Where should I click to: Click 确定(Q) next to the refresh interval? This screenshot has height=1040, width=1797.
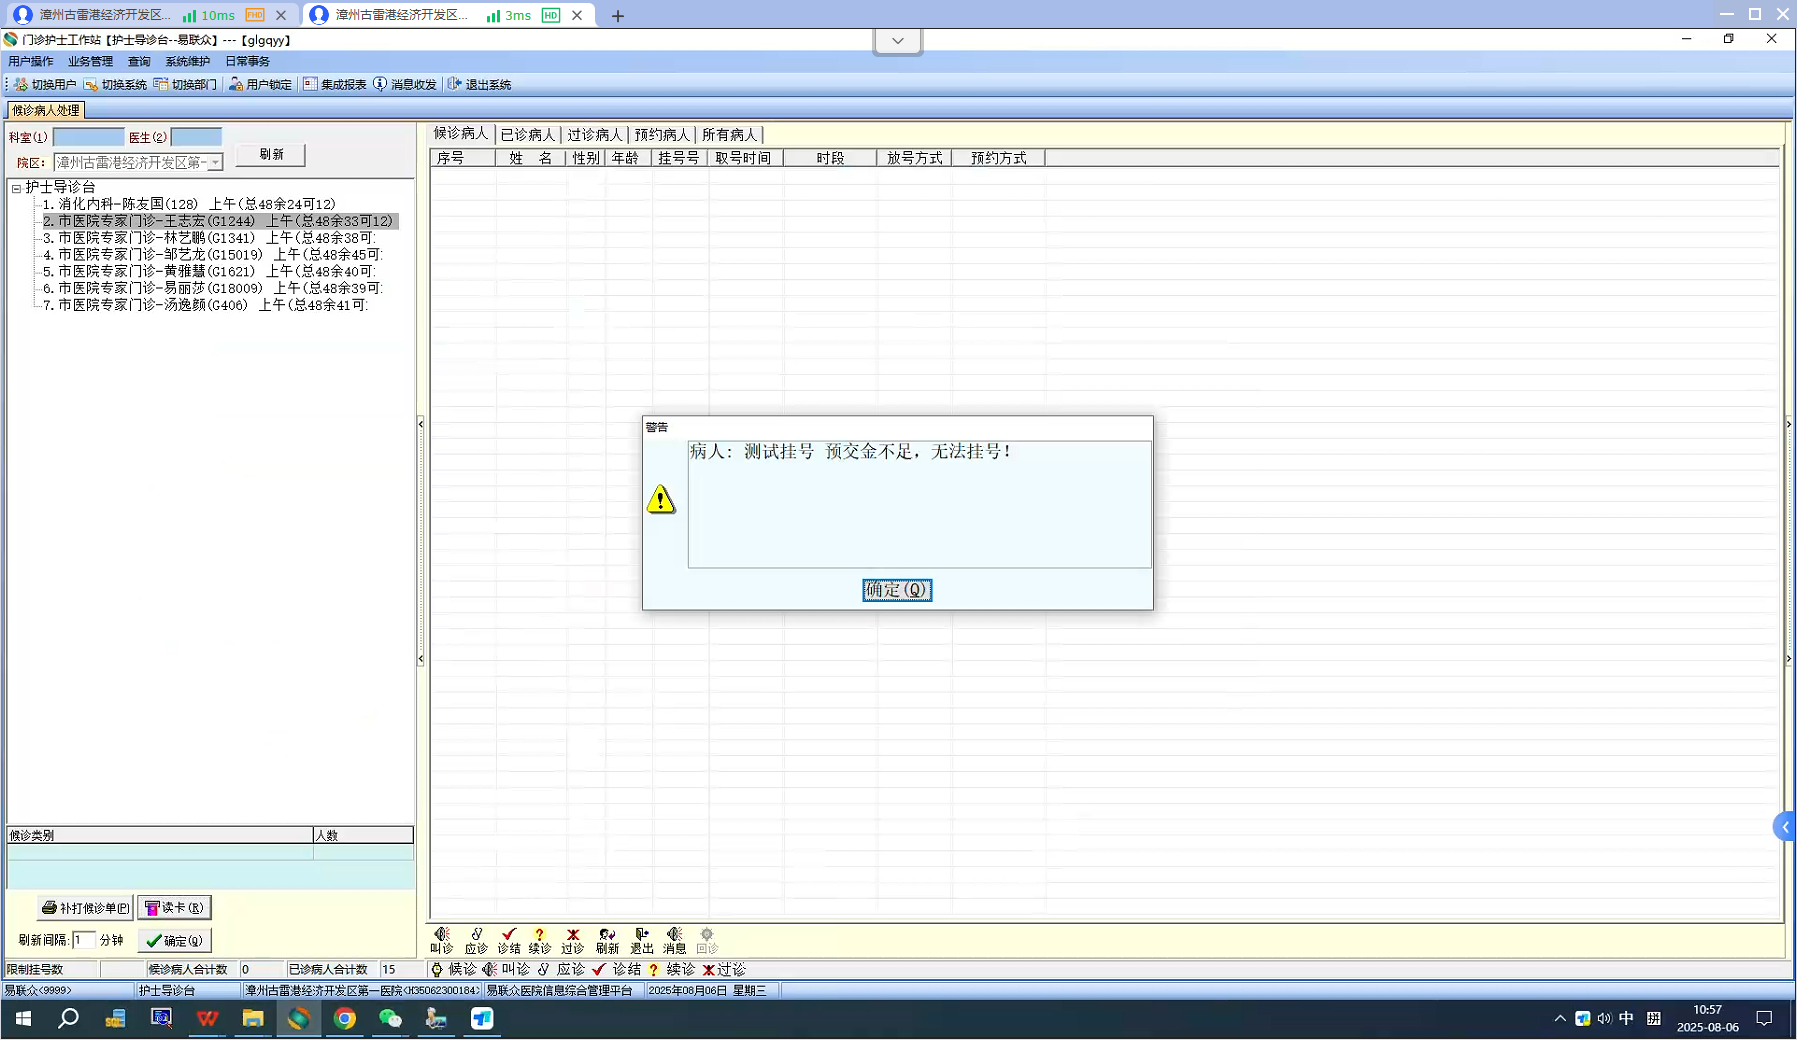pos(174,941)
